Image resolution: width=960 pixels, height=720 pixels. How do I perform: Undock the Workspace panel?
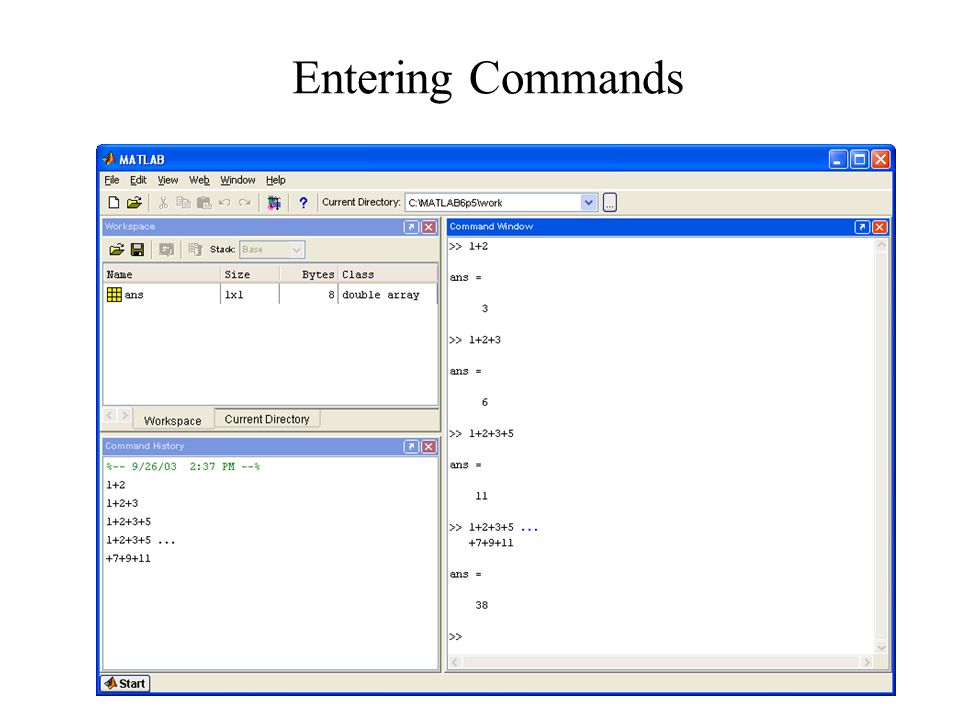(411, 227)
